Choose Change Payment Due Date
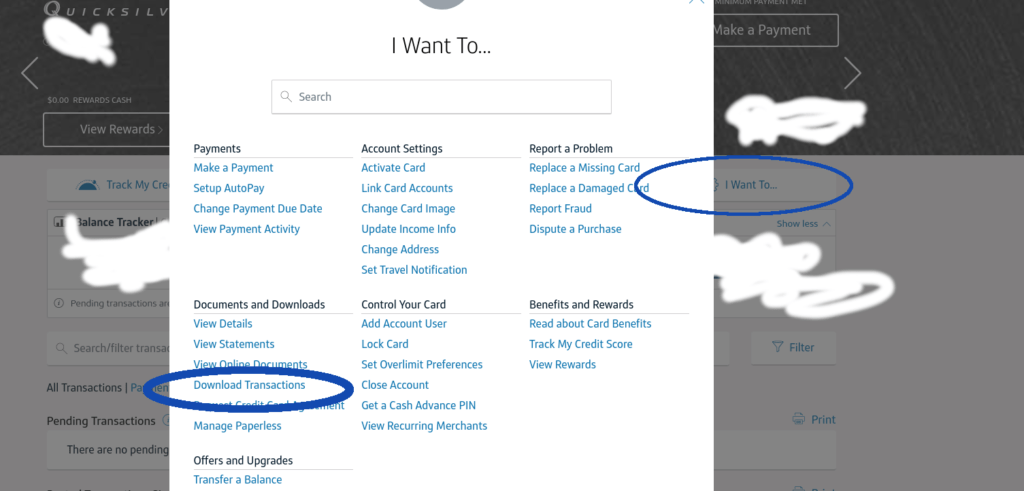1024x491 pixels. (258, 209)
